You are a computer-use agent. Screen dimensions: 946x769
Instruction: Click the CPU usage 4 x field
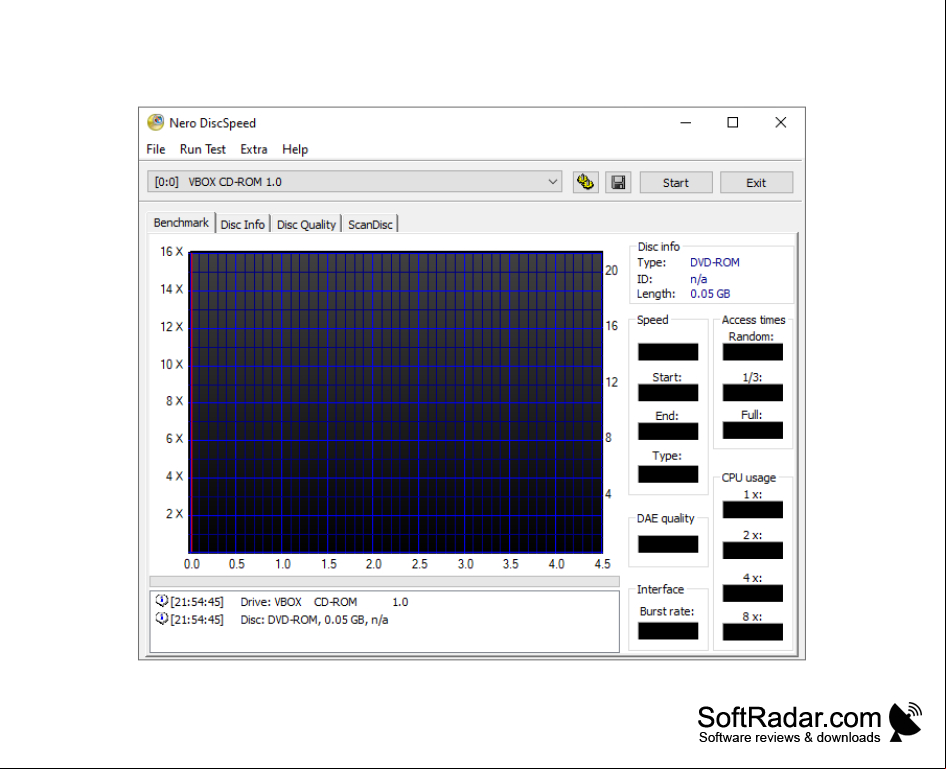point(753,593)
